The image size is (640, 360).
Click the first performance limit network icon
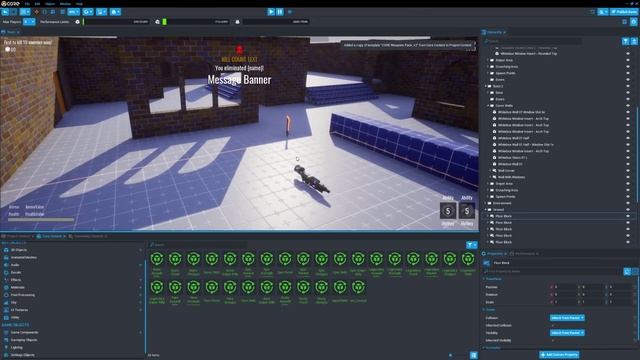(78, 22)
